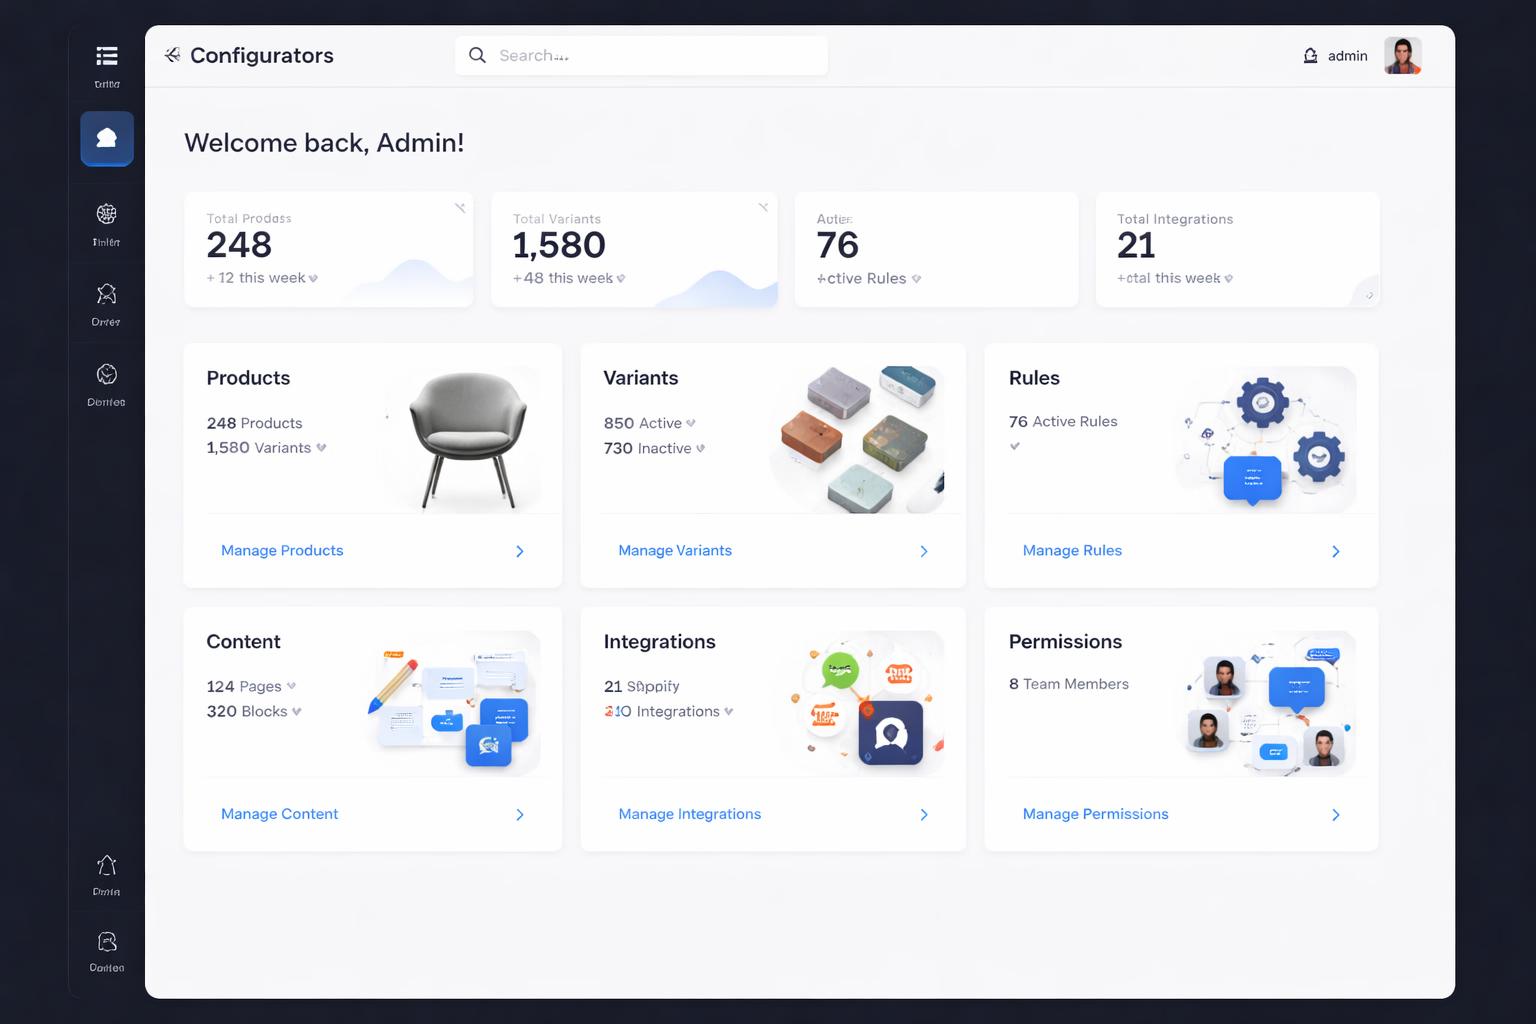
Task: Expand the 124 Pages dropdown chevron
Action: (291, 686)
